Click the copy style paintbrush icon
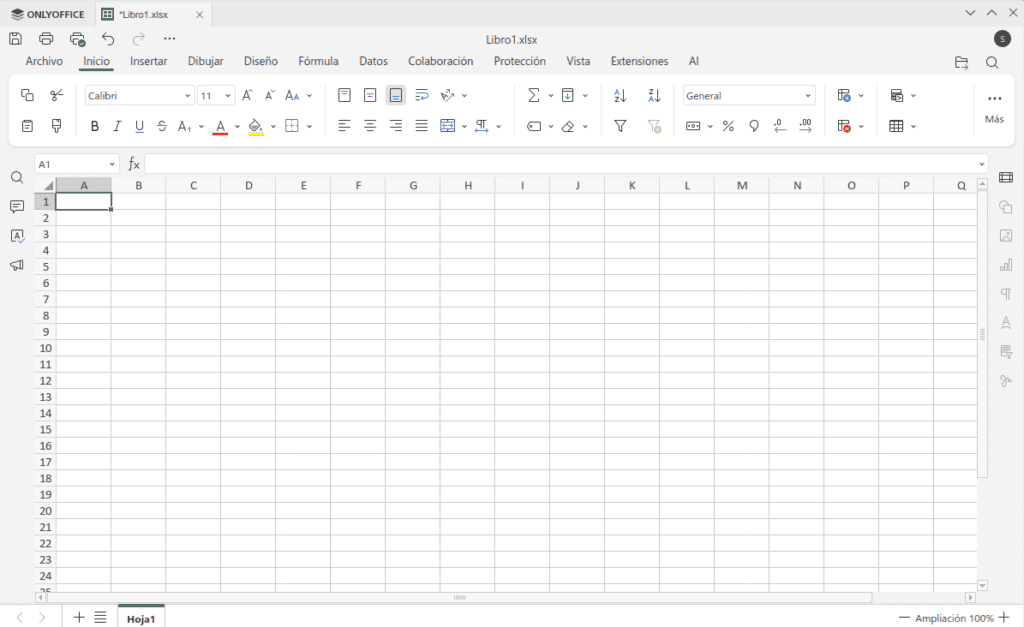The image size is (1024, 627). click(x=56, y=126)
